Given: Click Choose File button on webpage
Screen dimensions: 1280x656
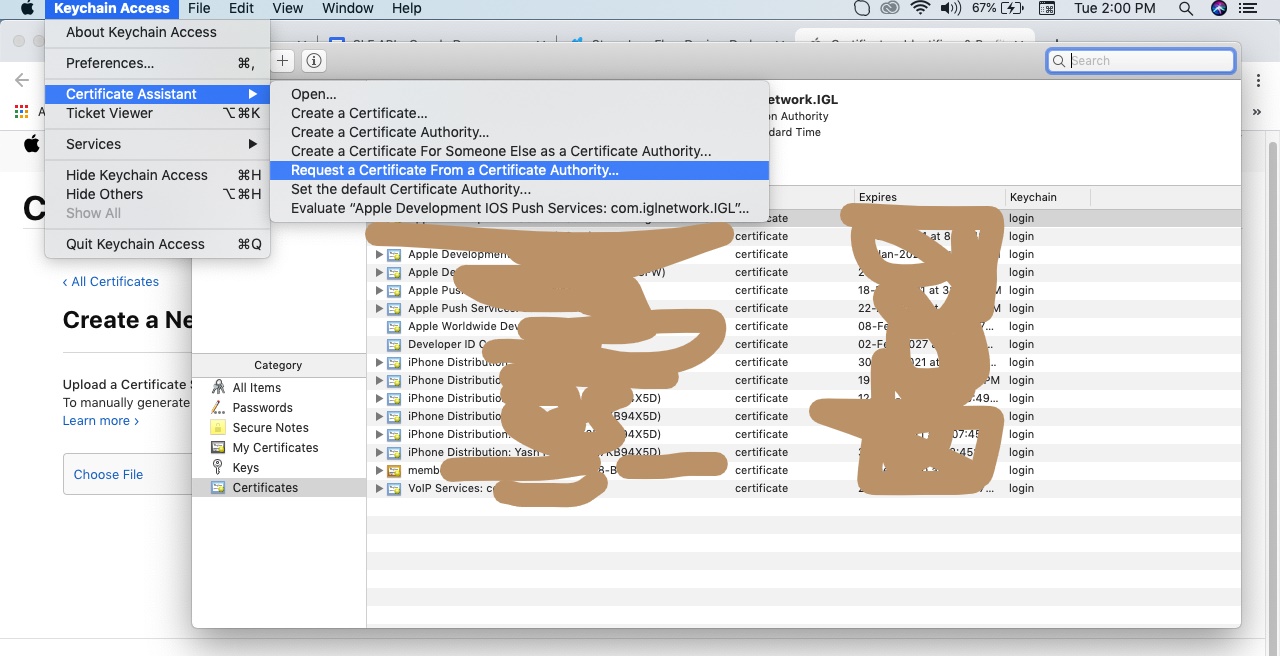Looking at the screenshot, I should tap(108, 474).
